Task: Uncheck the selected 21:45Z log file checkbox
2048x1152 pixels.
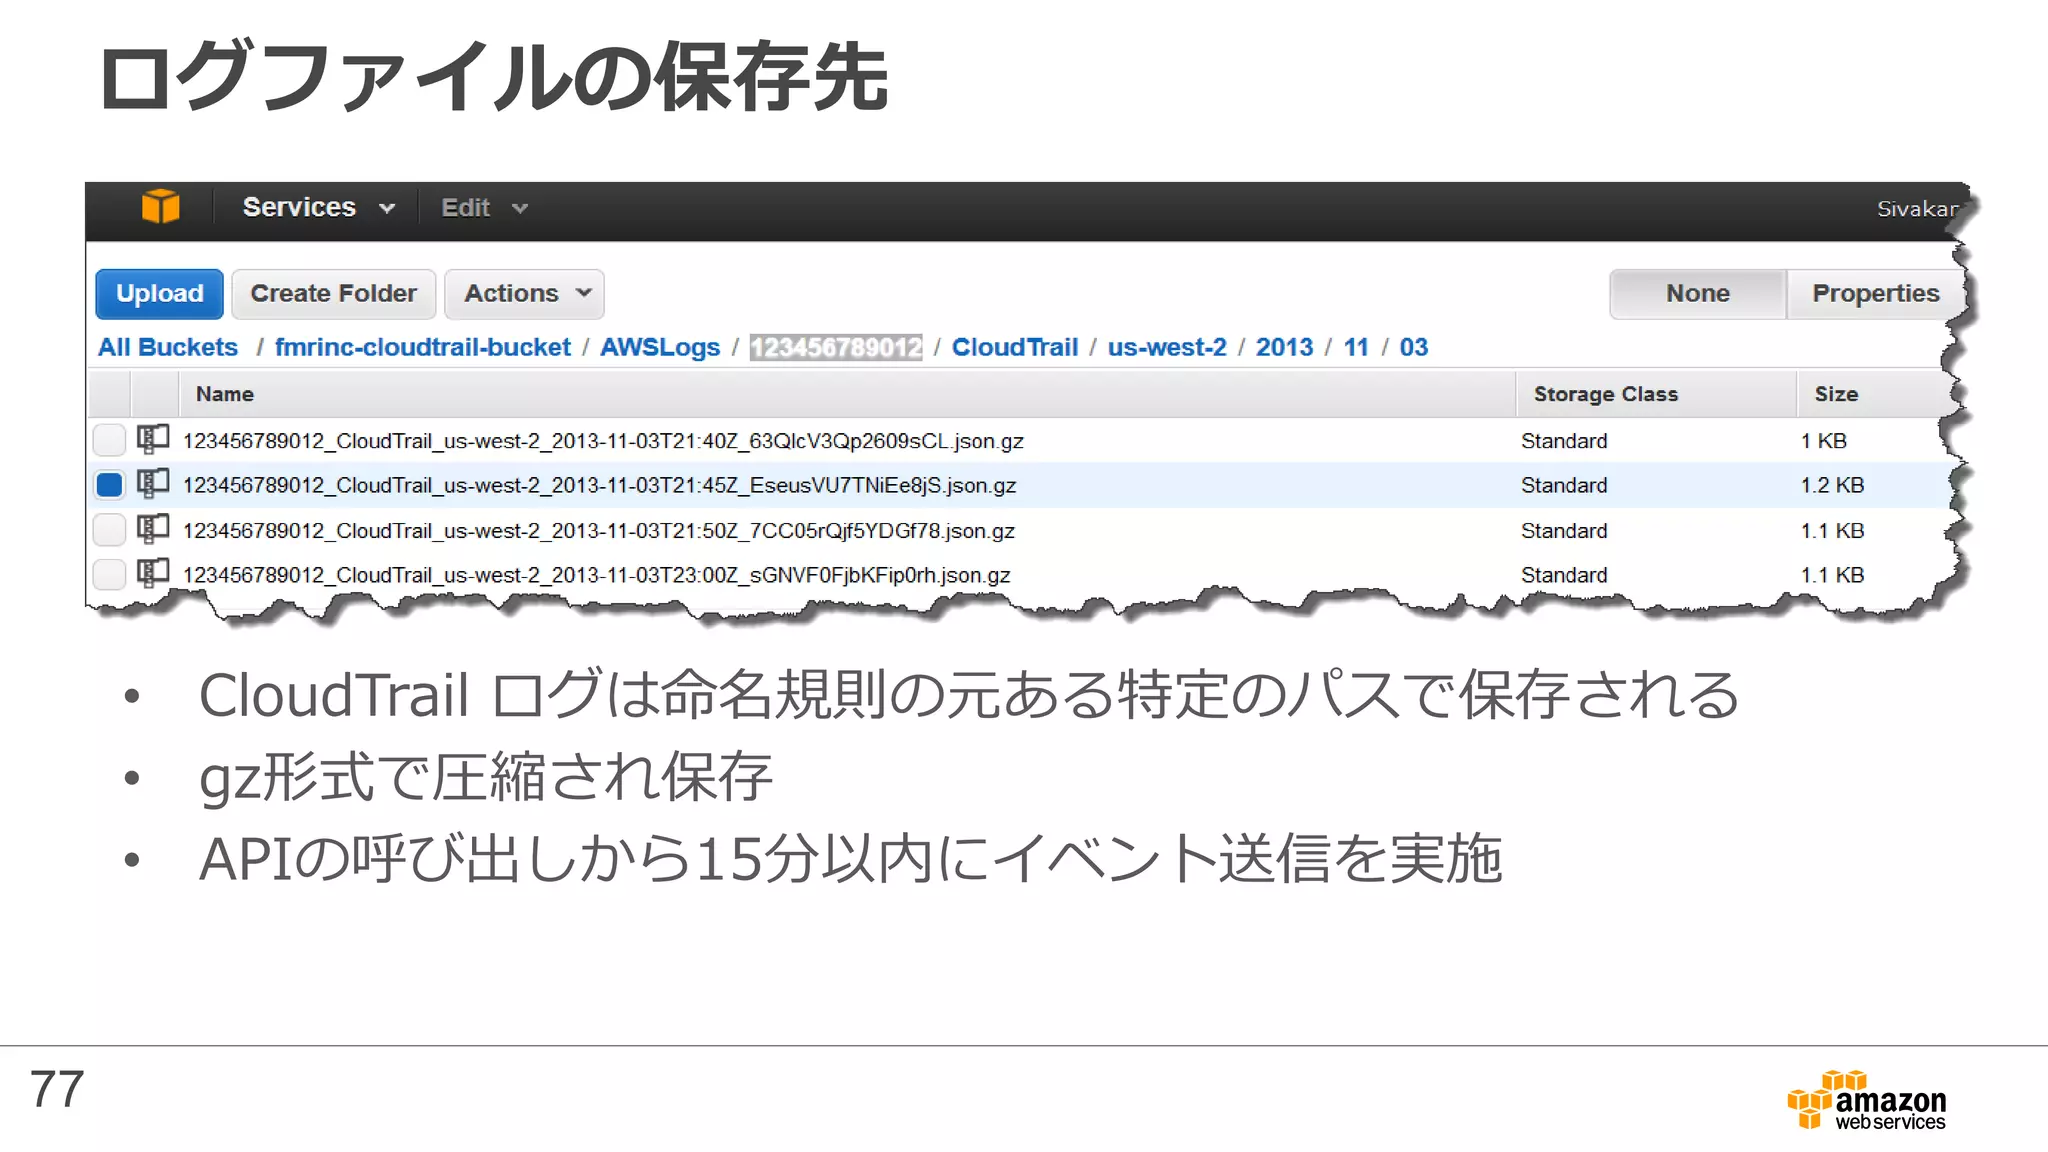Action: [x=109, y=485]
